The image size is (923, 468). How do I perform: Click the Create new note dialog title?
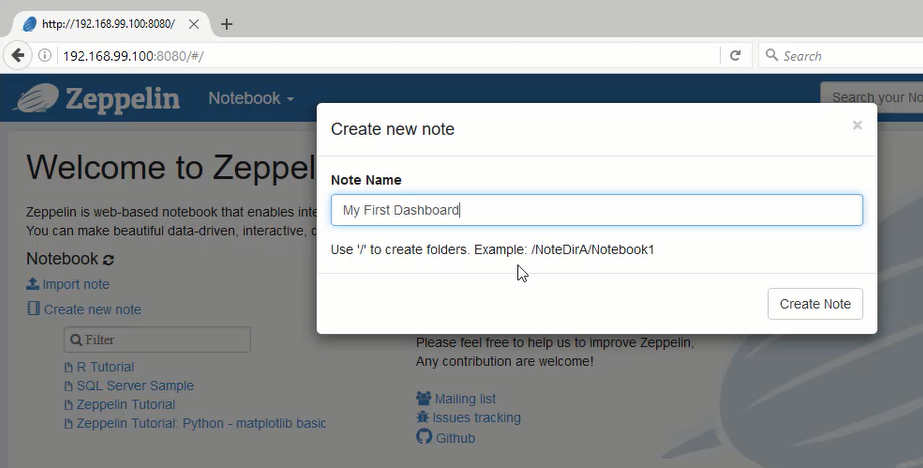coord(393,129)
